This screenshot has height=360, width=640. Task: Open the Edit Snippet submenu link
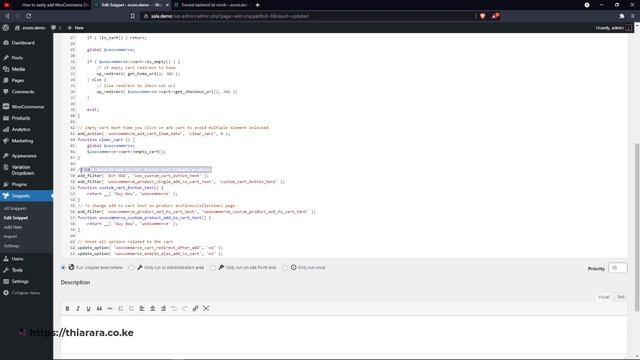[x=16, y=218]
